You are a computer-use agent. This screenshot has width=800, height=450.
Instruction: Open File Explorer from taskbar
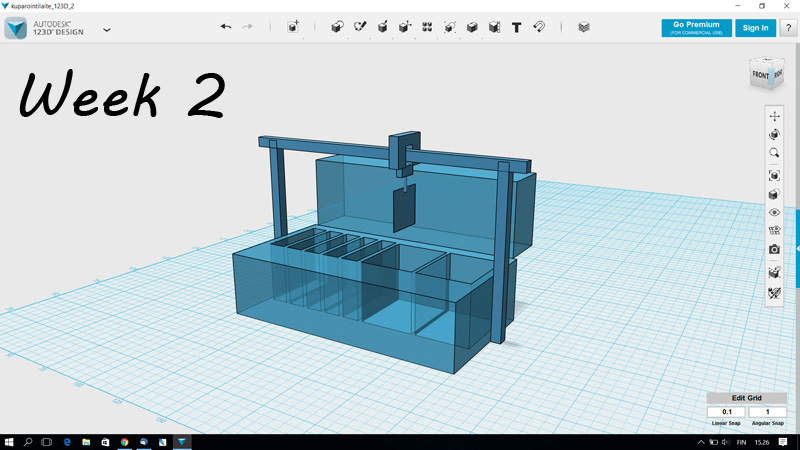[86, 442]
